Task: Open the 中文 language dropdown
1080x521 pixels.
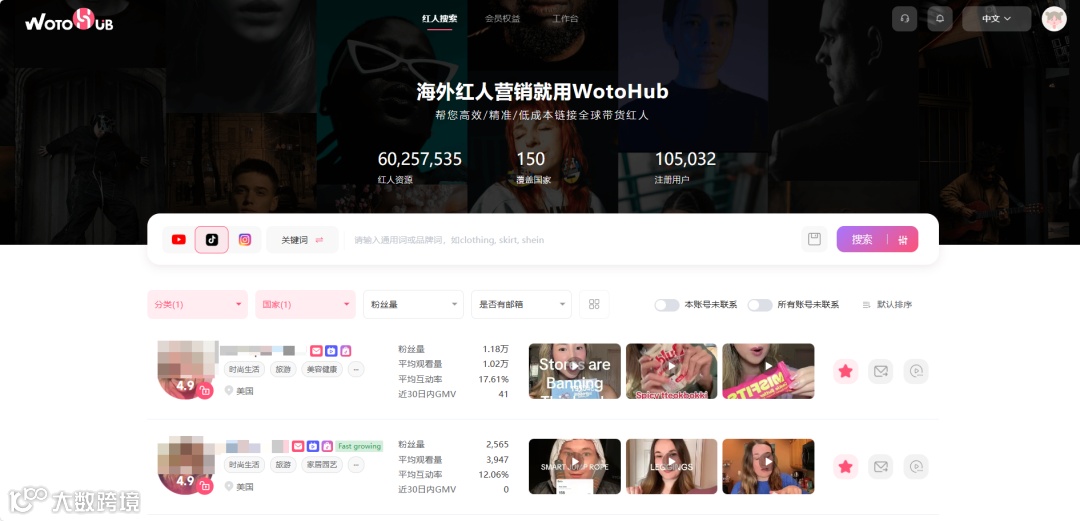Action: pyautogui.click(x=997, y=19)
